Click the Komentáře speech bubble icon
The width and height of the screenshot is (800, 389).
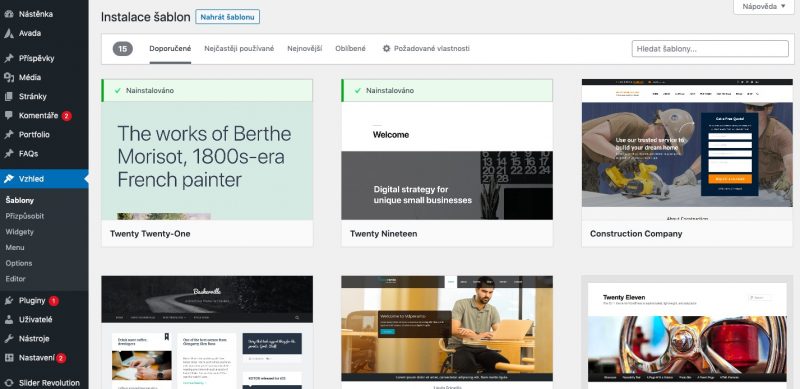(9, 115)
